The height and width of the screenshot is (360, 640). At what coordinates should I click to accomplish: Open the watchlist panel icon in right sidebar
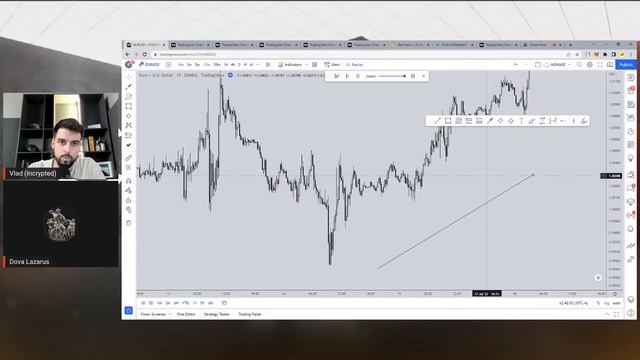[631, 78]
